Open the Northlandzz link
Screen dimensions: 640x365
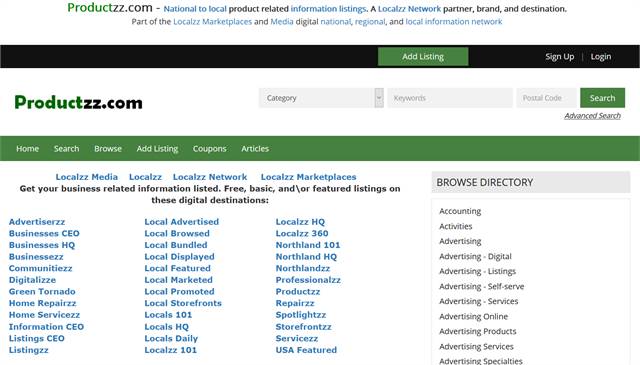point(303,268)
